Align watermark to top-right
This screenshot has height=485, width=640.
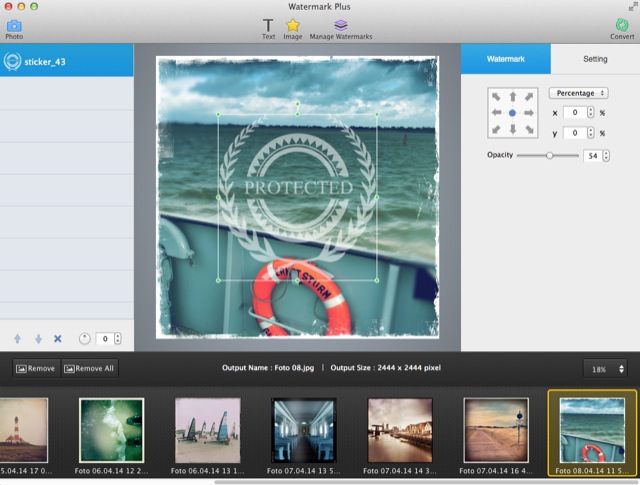click(529, 97)
